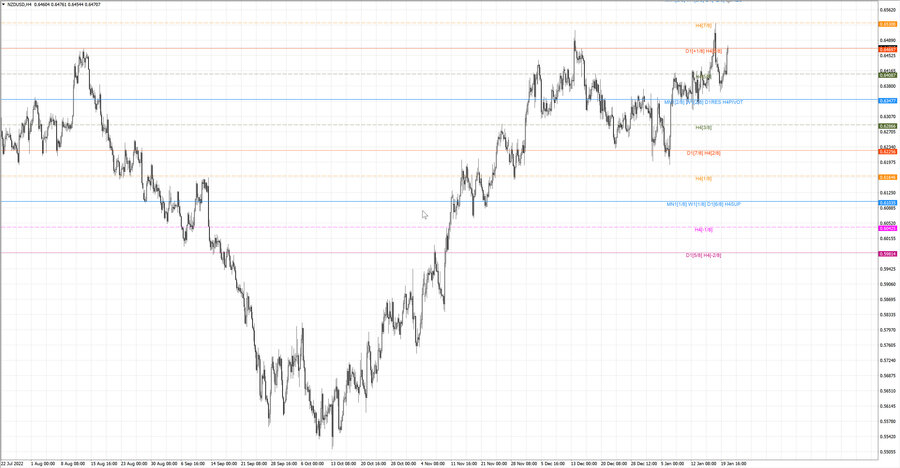Image resolution: width=900 pixels, height=468 pixels.
Task: Click the blue 0.61035 price tag
Action: (888, 203)
